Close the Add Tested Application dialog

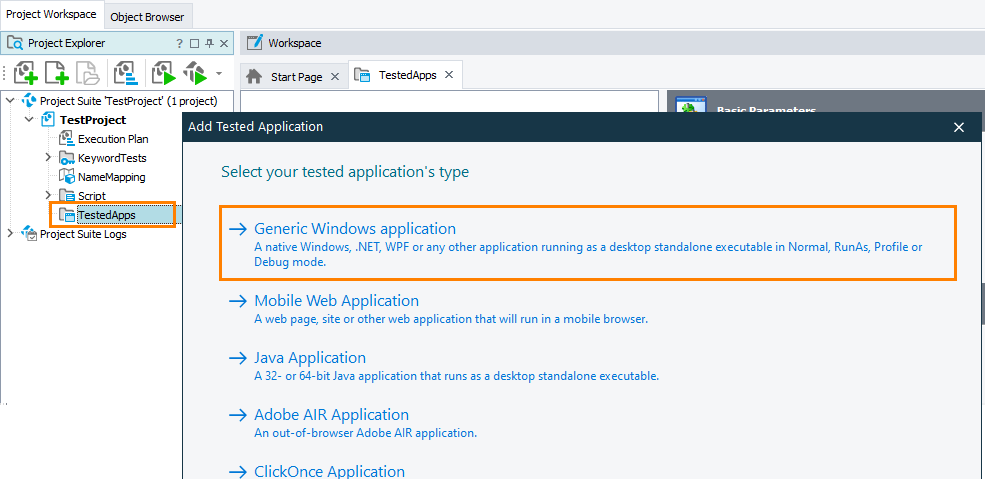(959, 127)
